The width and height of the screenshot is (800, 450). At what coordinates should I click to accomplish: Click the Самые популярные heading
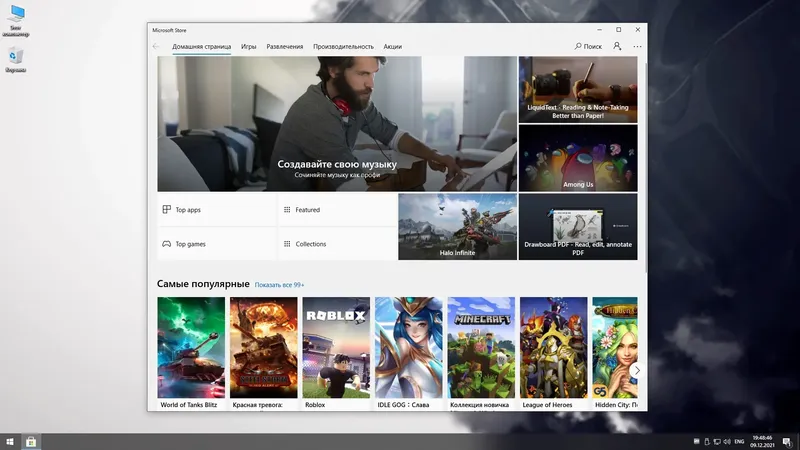click(x=203, y=284)
